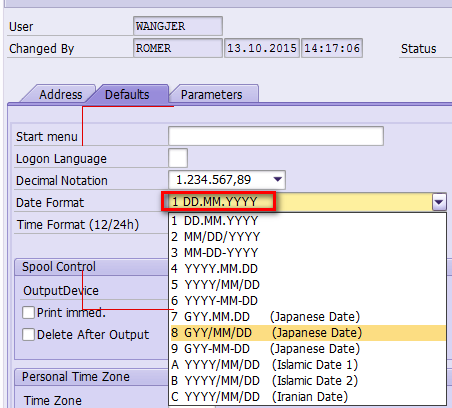Switch to the Address tab
Viewport: 452px width, 408px height.
pyautogui.click(x=61, y=95)
